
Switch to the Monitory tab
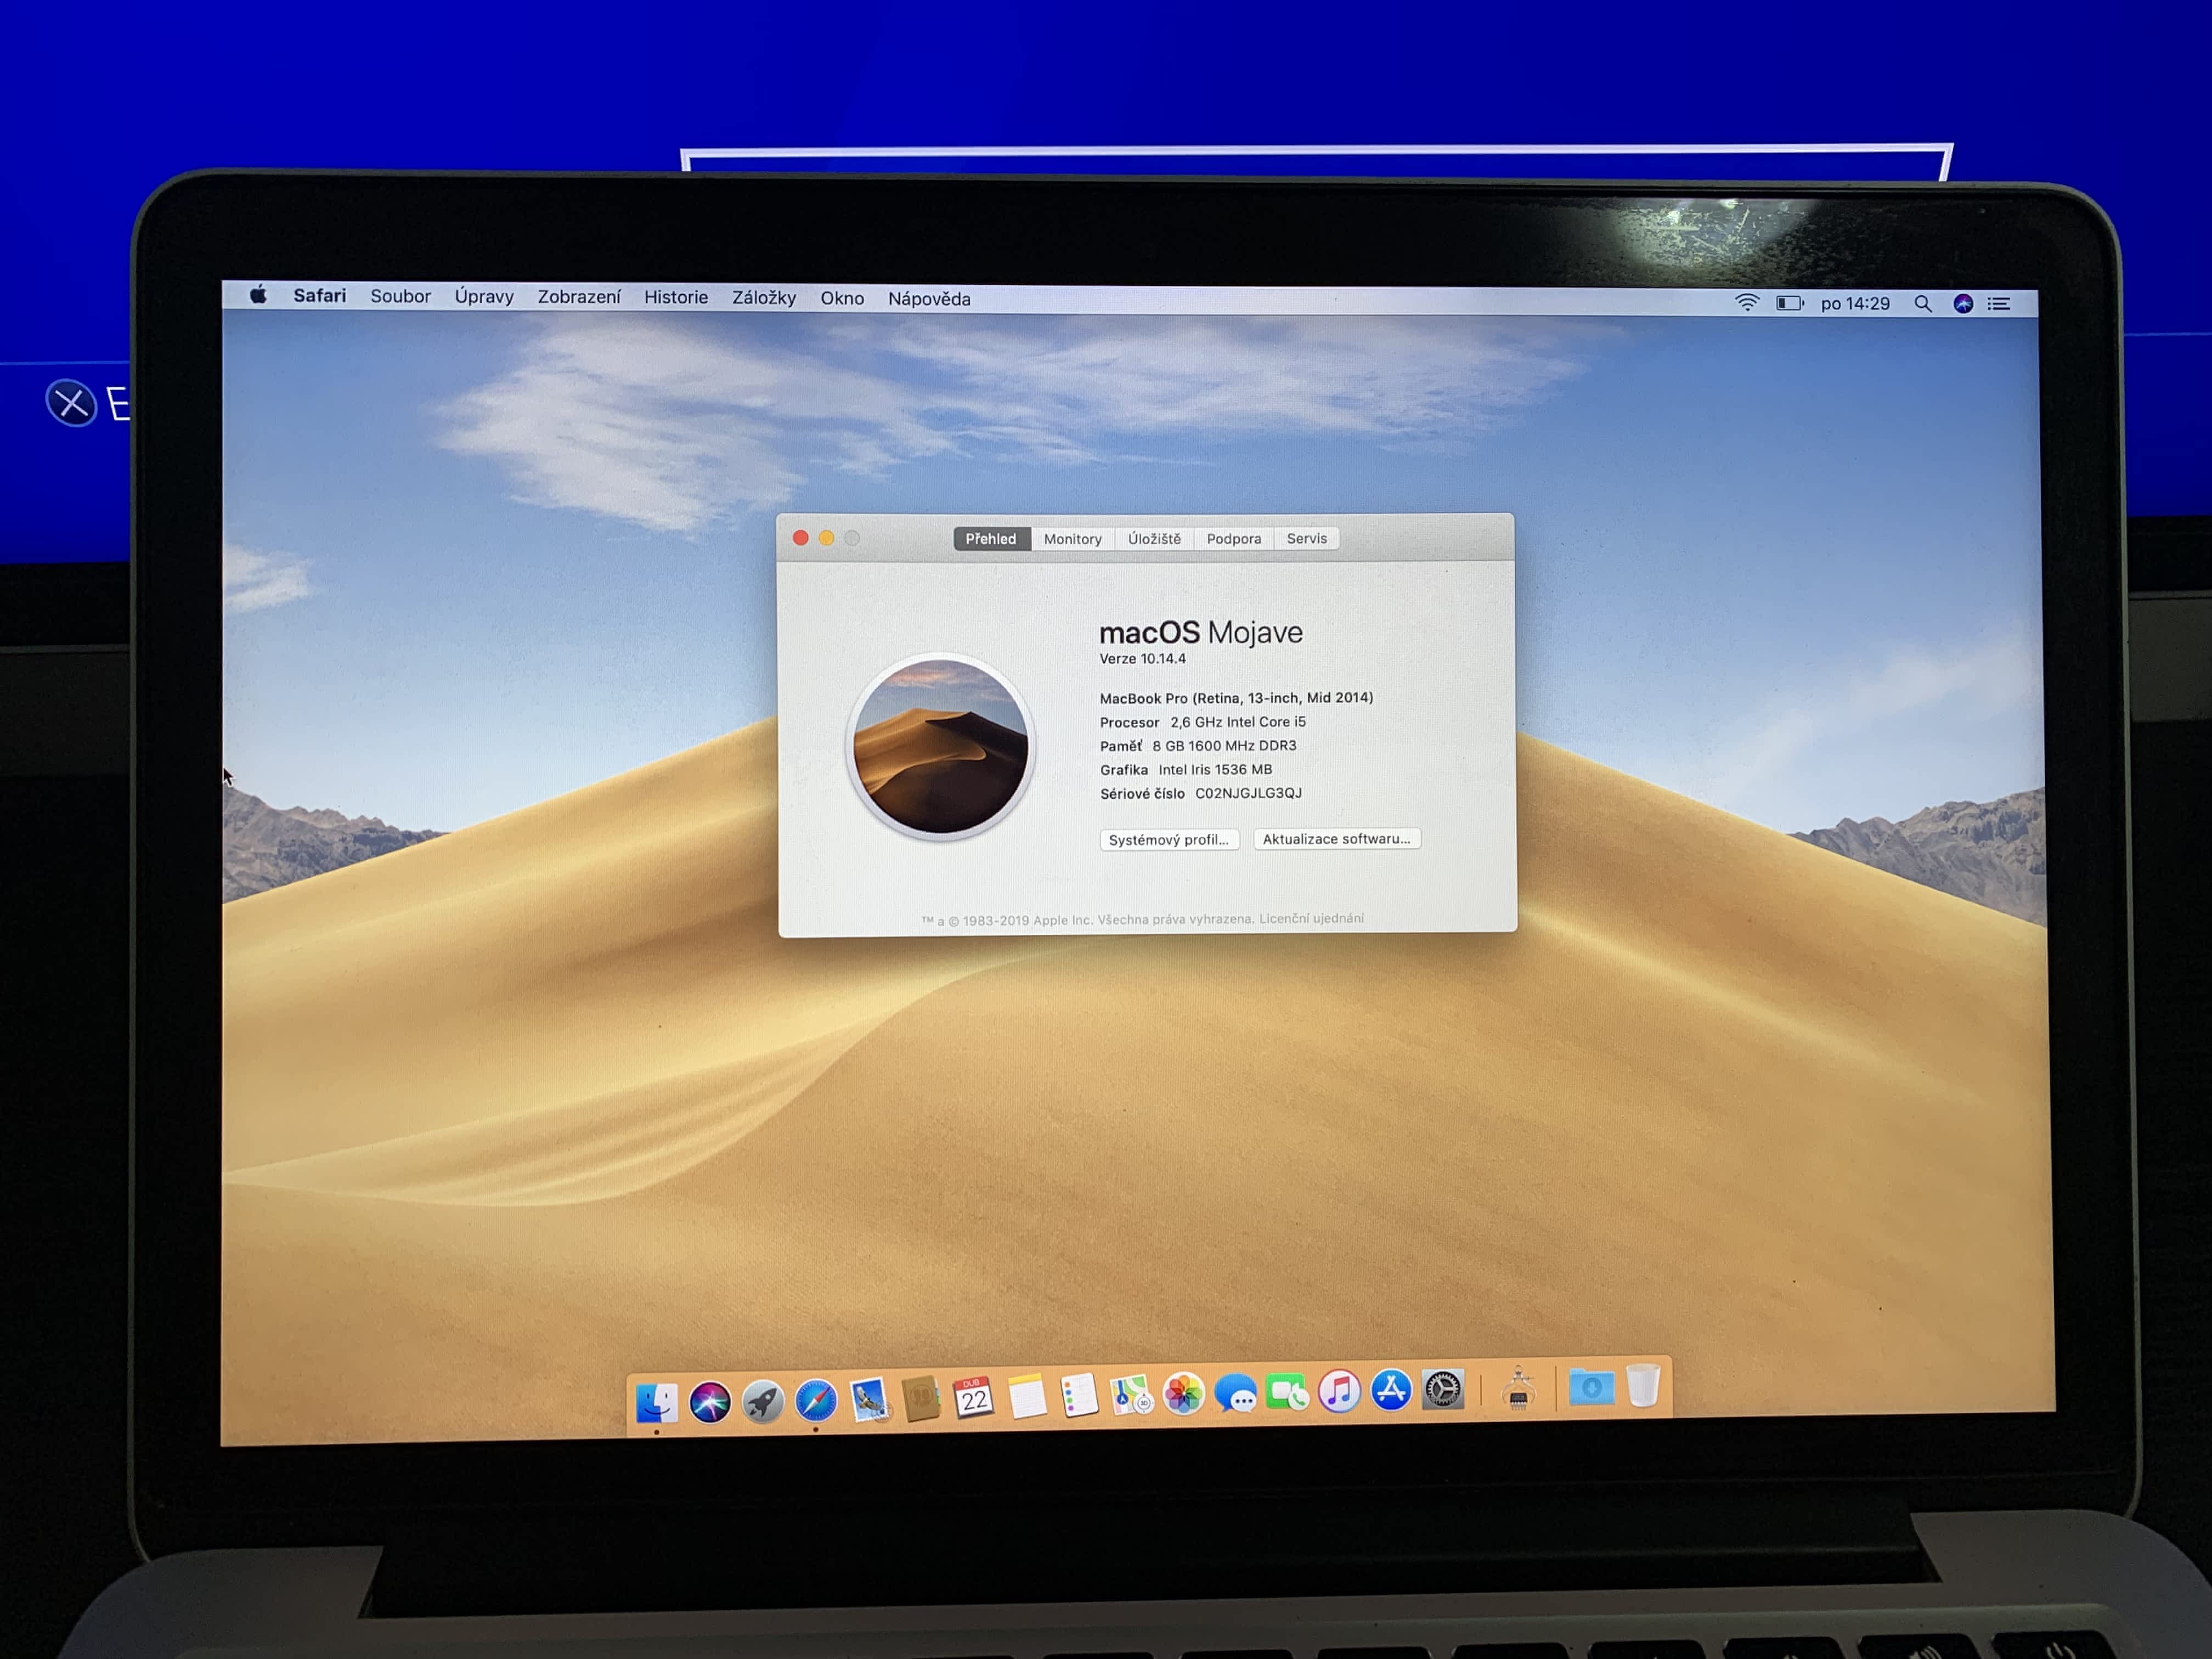click(1072, 539)
